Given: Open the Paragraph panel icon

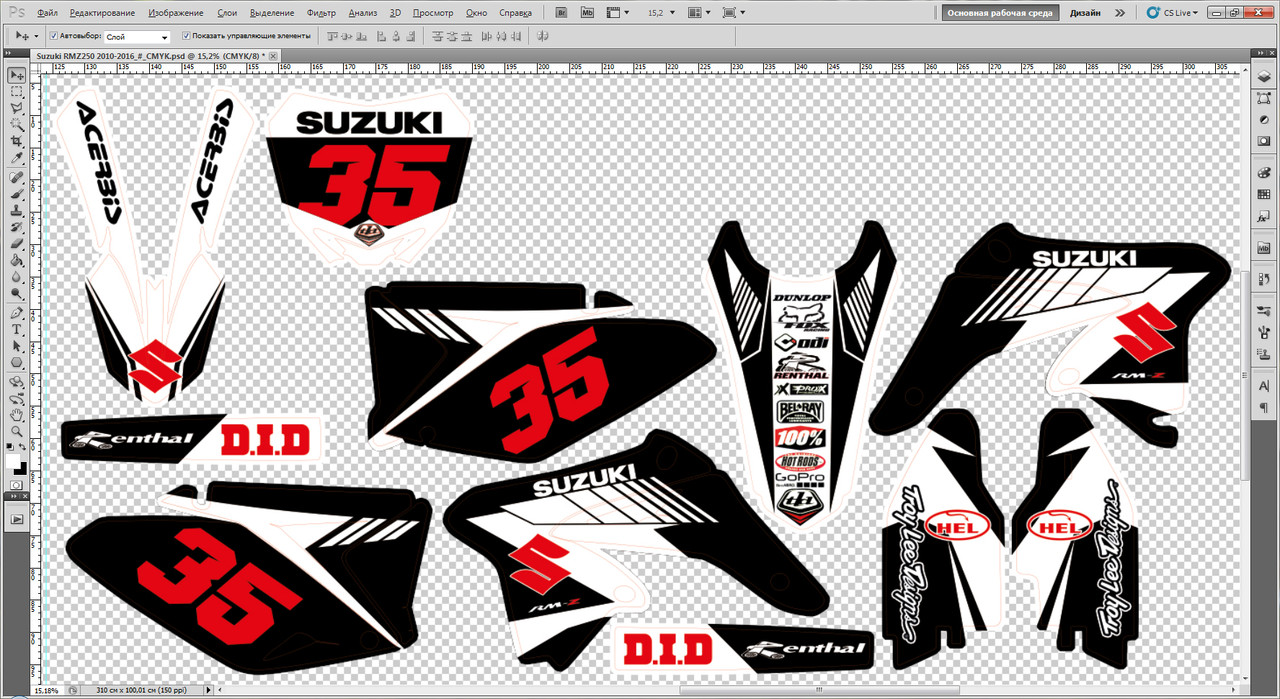Looking at the screenshot, I should 1263,408.
